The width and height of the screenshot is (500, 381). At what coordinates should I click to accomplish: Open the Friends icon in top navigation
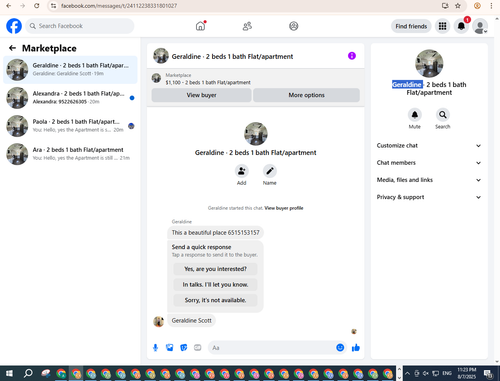247,26
